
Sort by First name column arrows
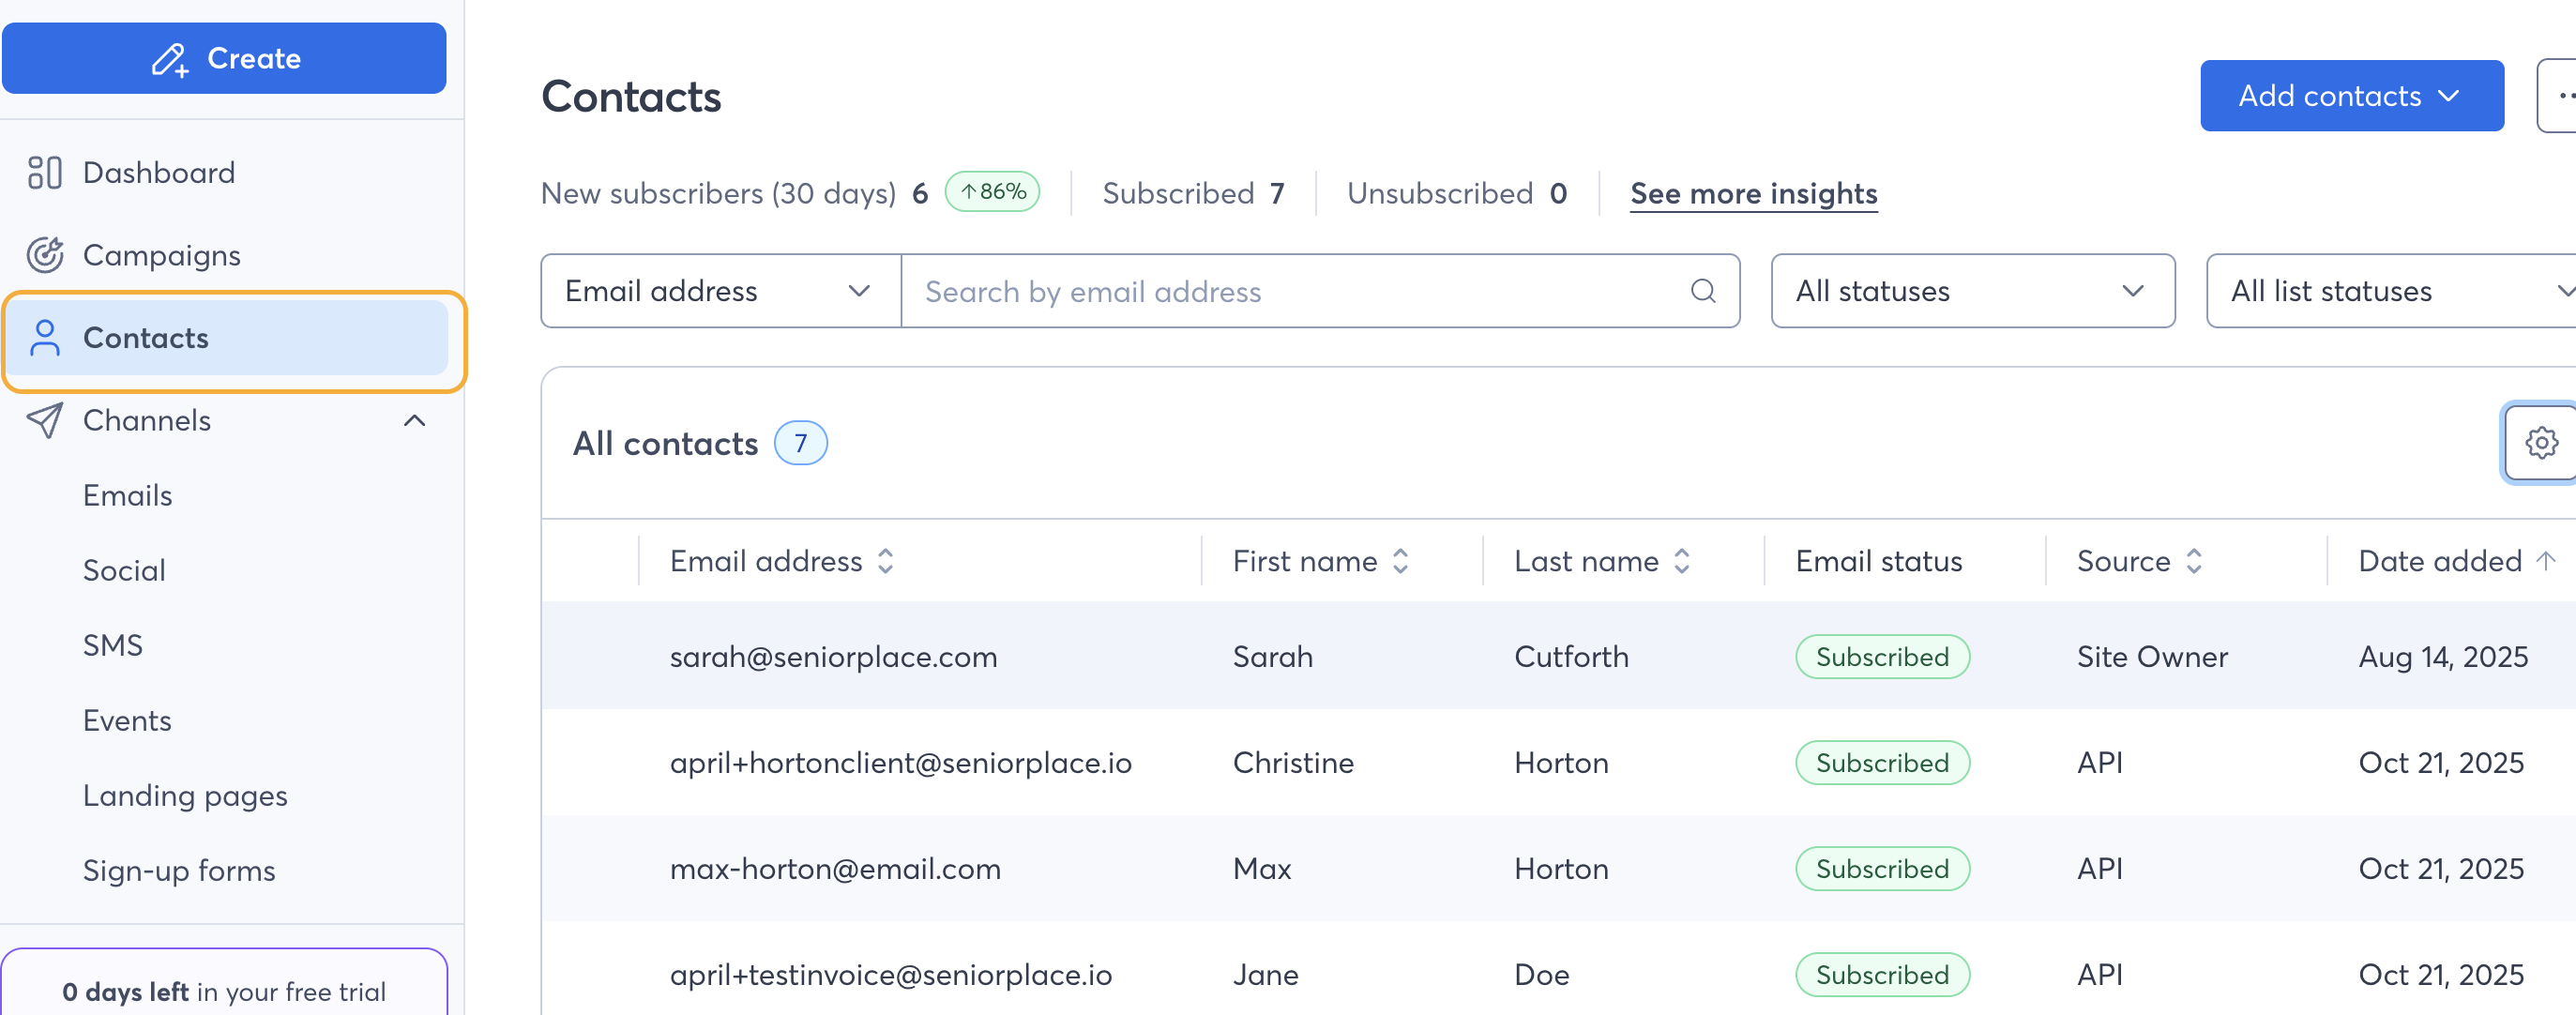pos(1400,561)
